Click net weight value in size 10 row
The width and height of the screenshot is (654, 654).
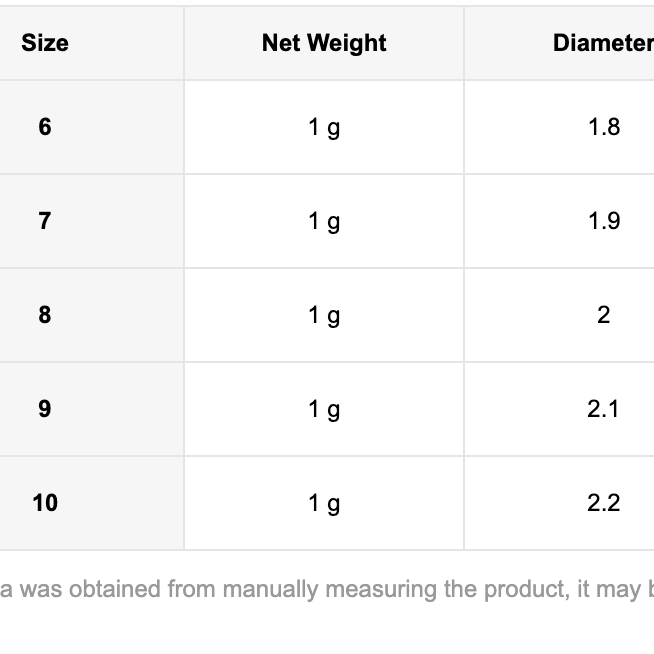click(x=324, y=503)
